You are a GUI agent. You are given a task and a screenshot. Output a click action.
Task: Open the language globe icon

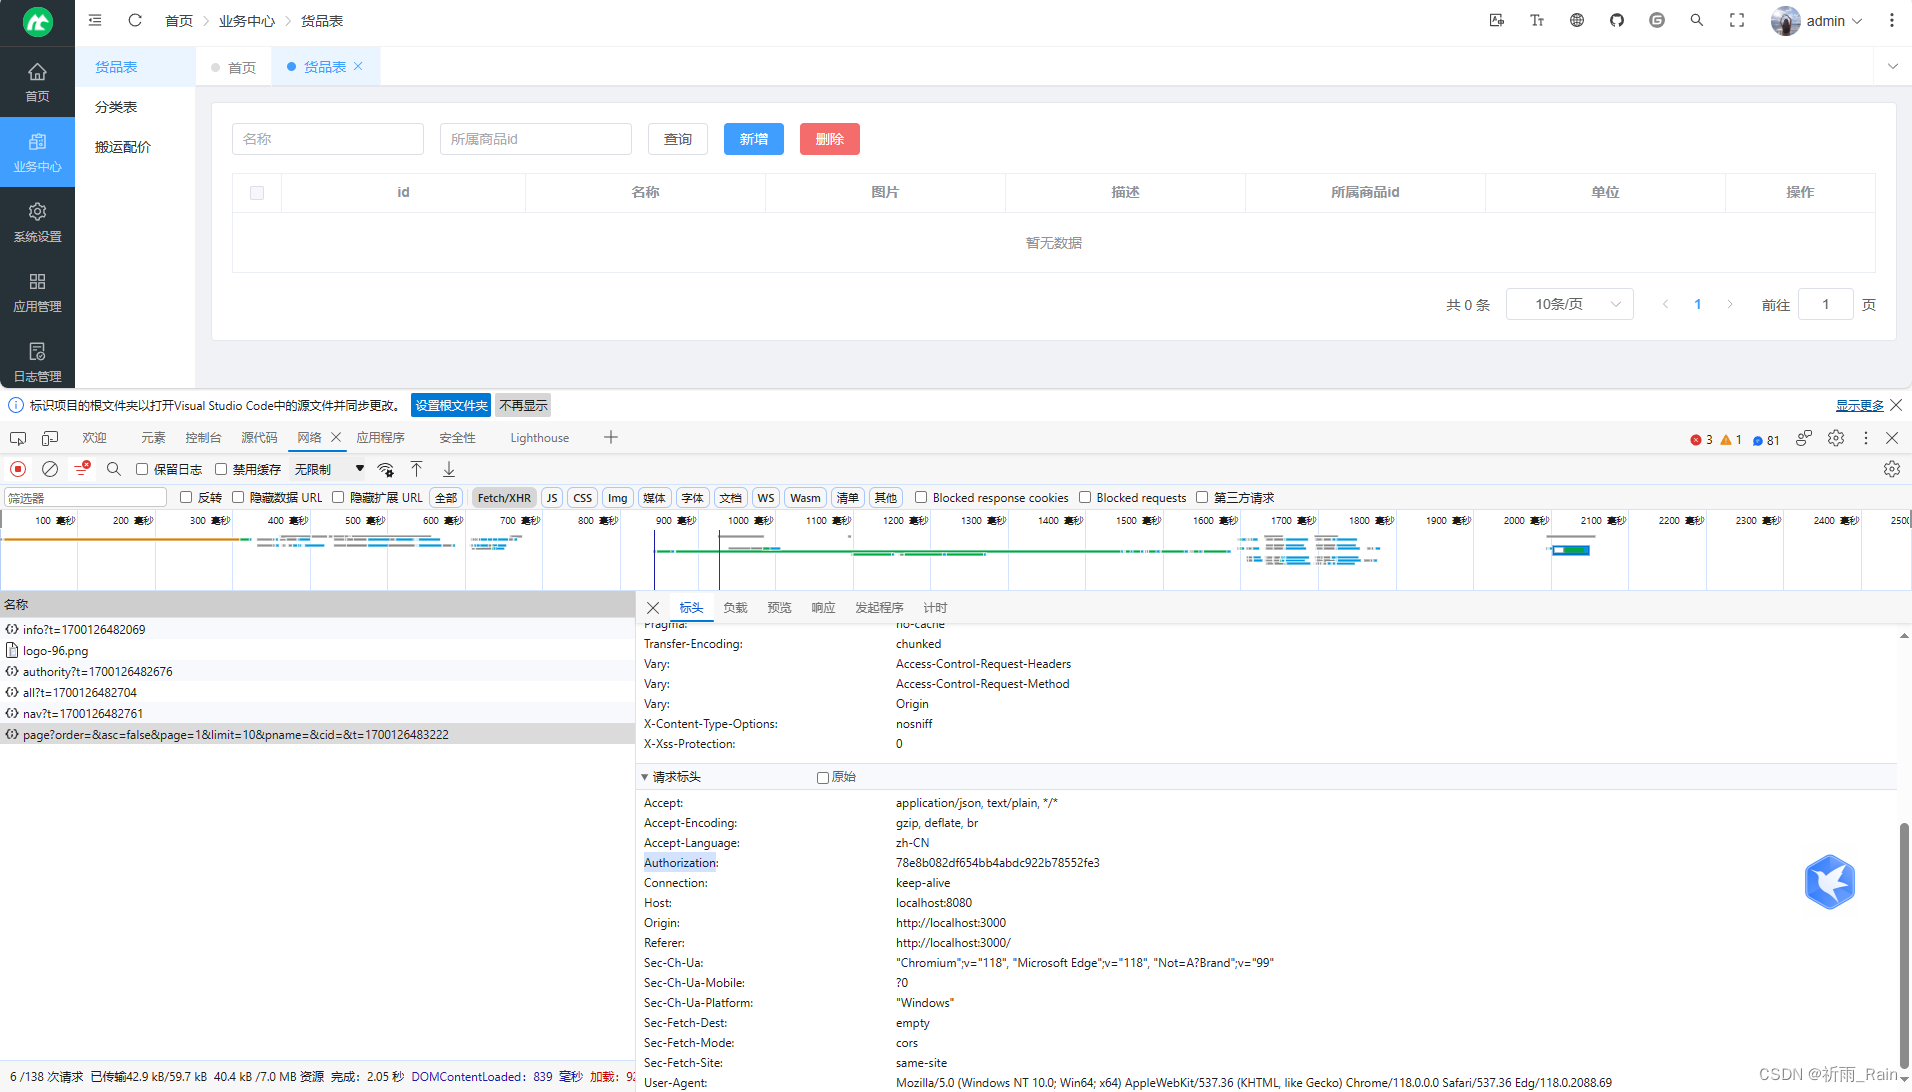point(1577,20)
